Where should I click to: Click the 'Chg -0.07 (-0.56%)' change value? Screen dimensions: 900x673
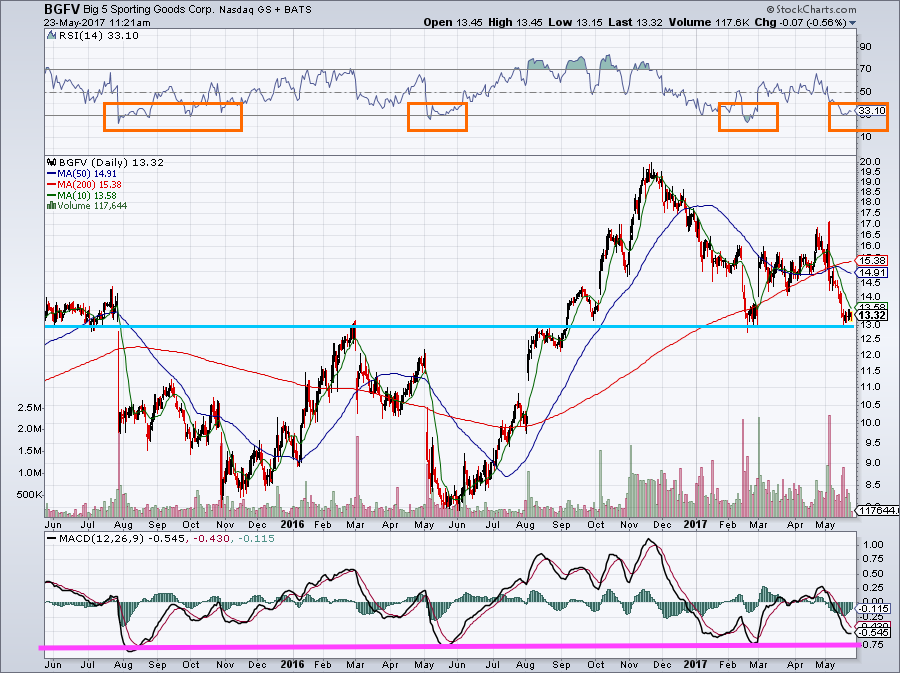[x=800, y=22]
